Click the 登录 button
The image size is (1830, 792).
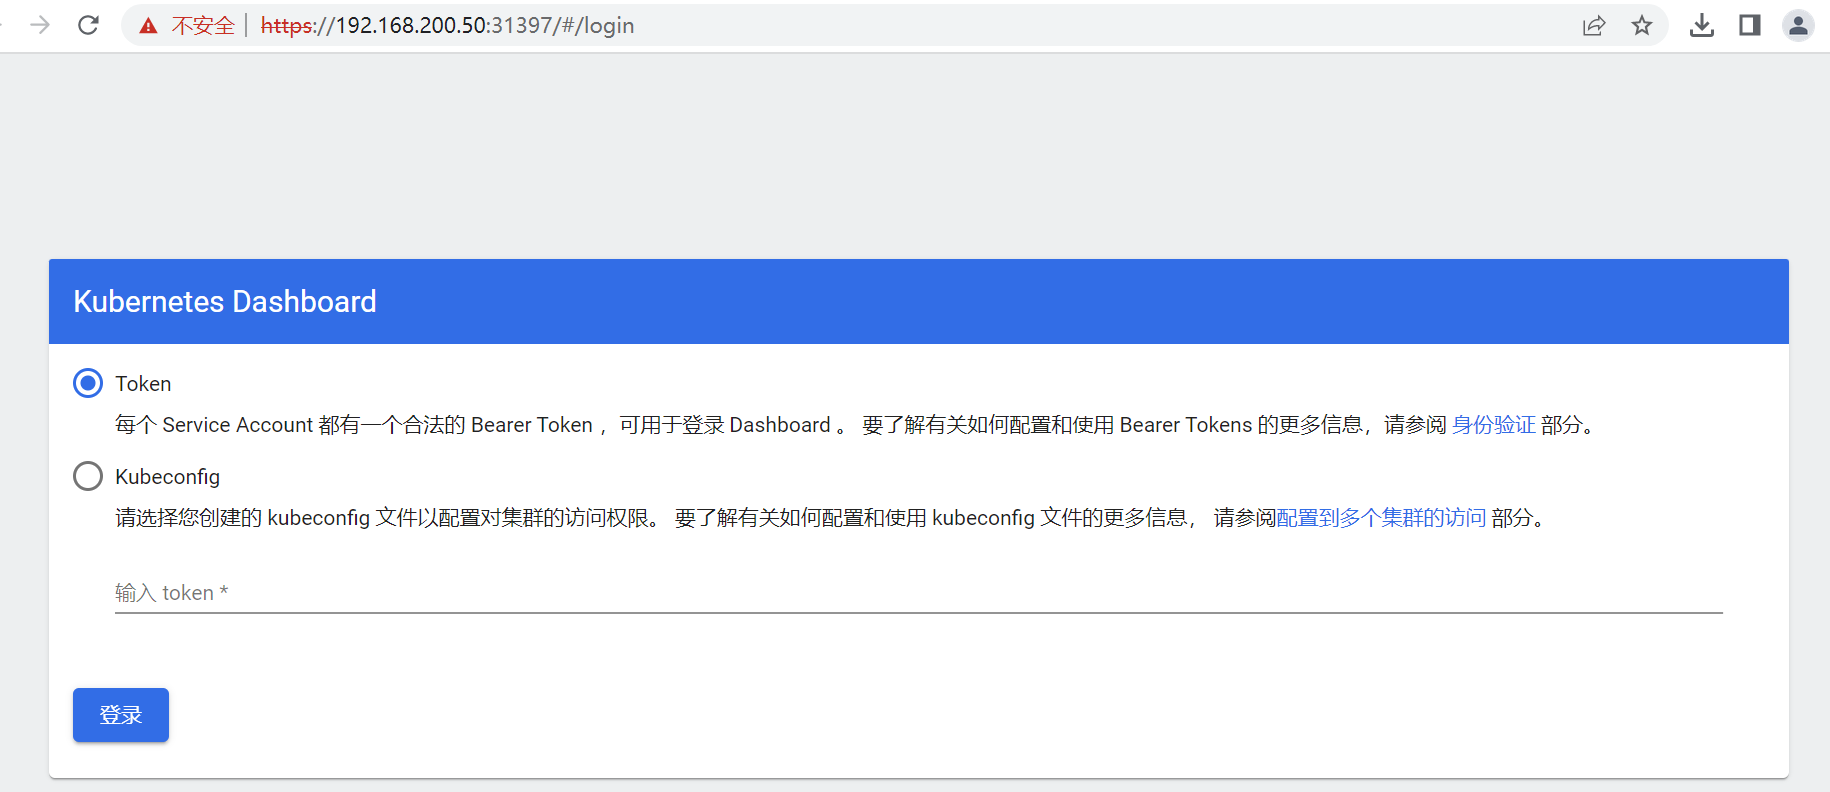121,715
